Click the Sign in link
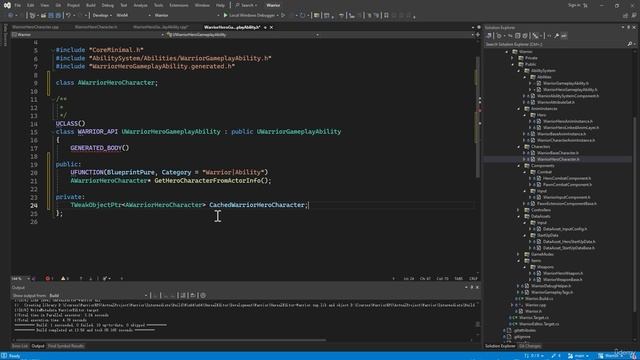The height and width of the screenshot is (360, 640). click(x=574, y=5)
